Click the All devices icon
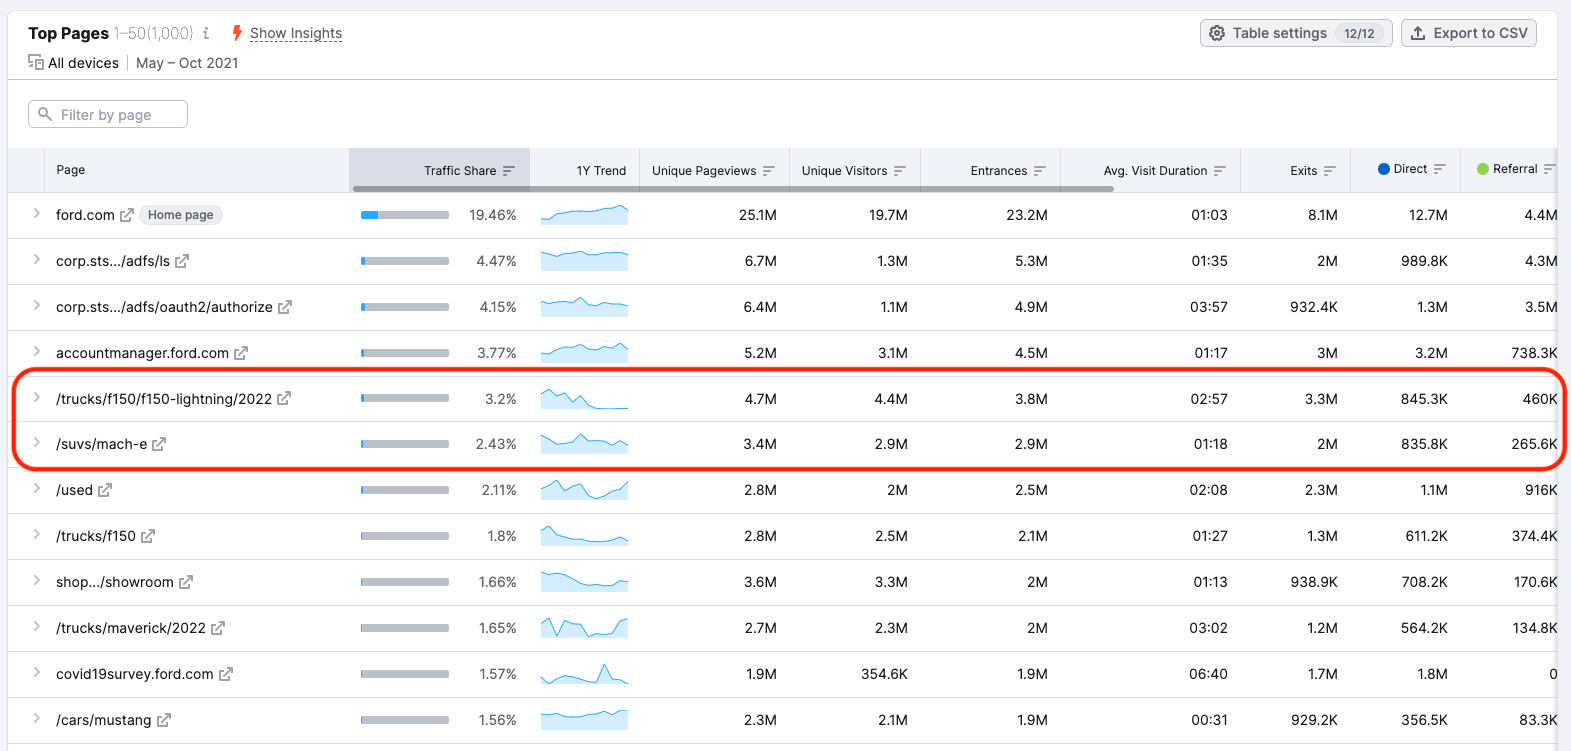The height and width of the screenshot is (751, 1571). (x=36, y=62)
